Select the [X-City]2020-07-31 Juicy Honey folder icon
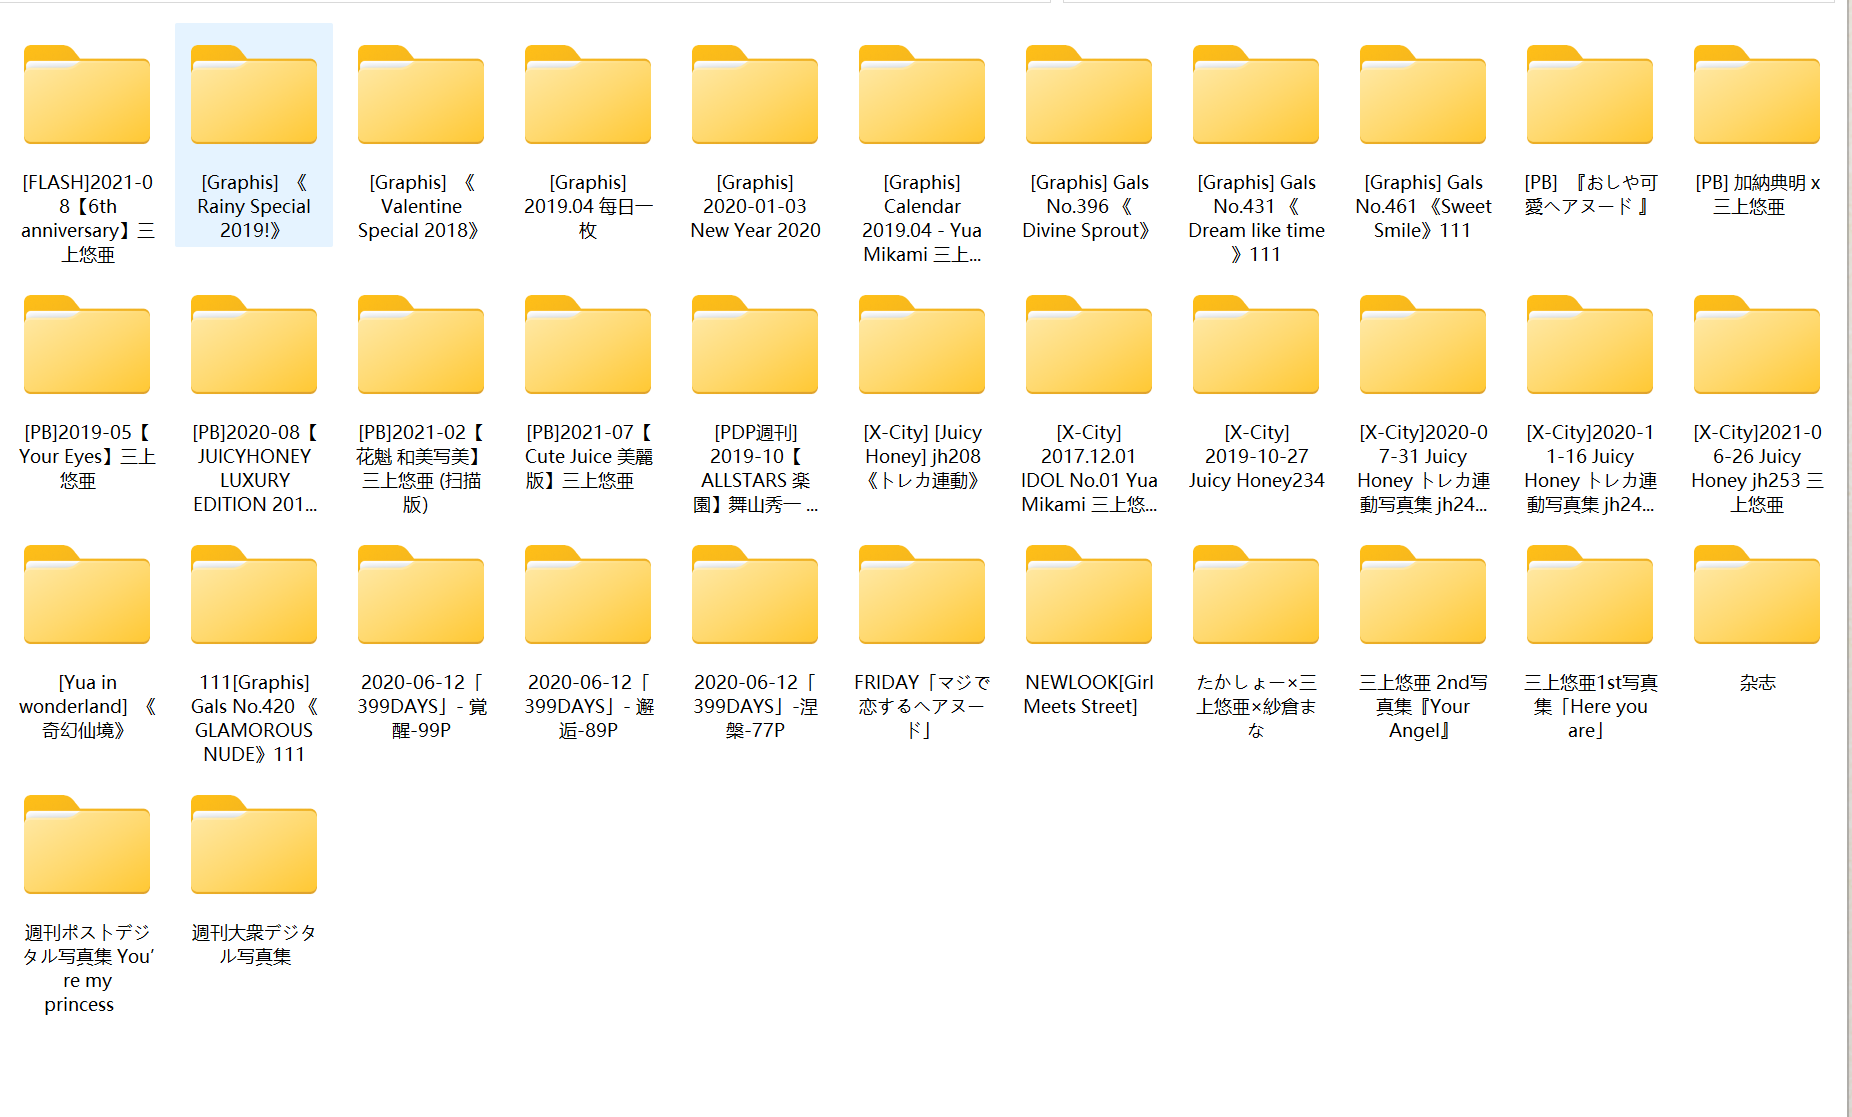This screenshot has width=1852, height=1117. (x=1423, y=345)
